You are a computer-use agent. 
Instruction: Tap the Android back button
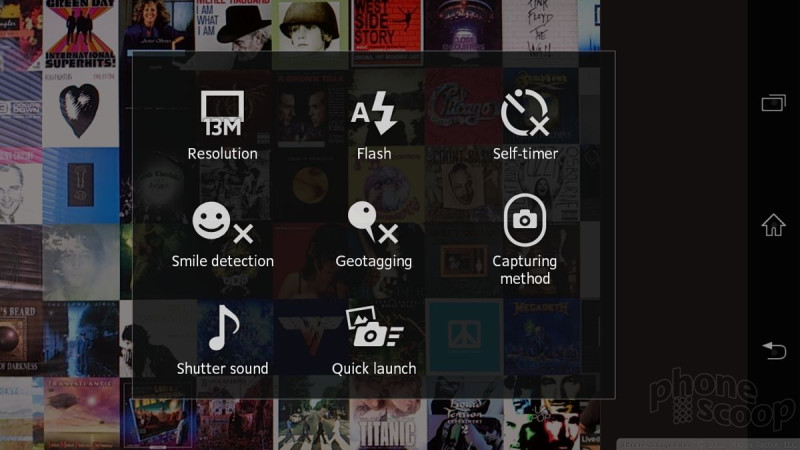(x=774, y=351)
